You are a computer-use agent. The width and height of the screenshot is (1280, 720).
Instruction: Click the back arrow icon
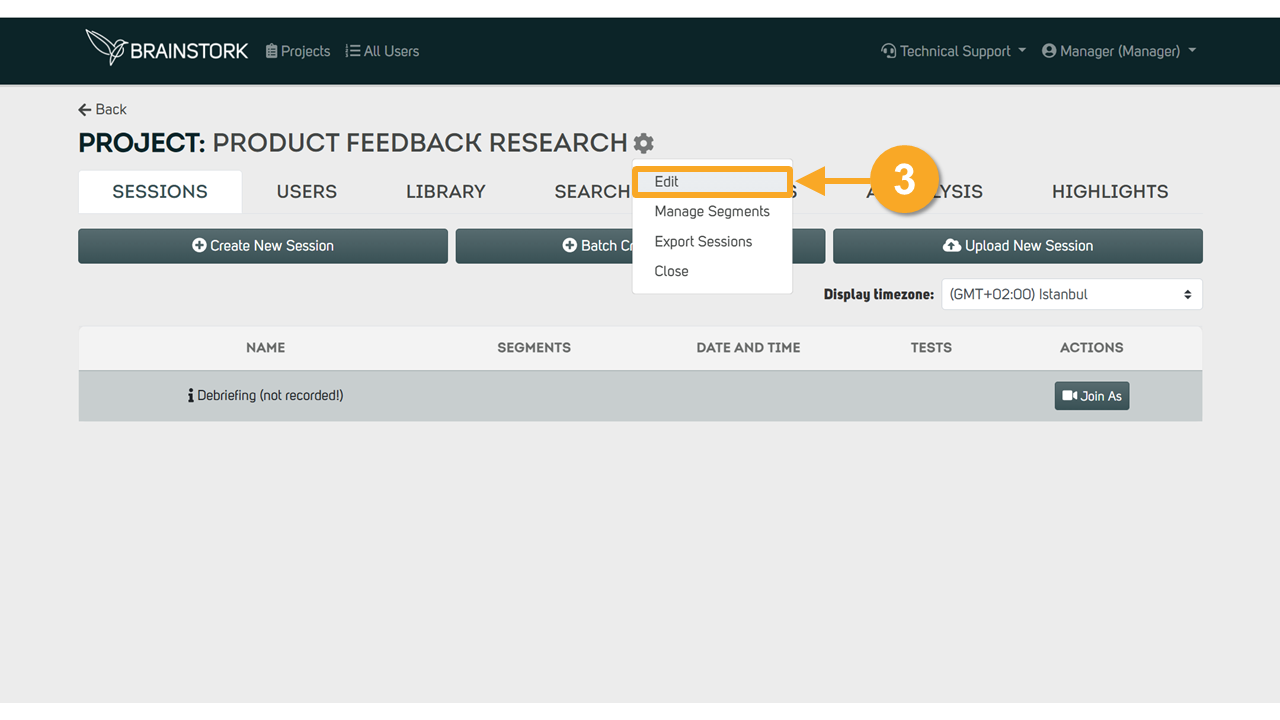85,110
